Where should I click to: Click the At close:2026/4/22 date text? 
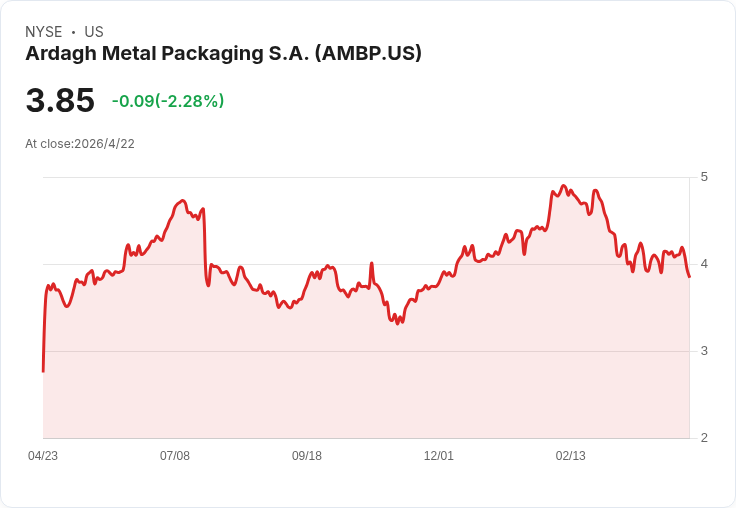pyautogui.click(x=80, y=144)
